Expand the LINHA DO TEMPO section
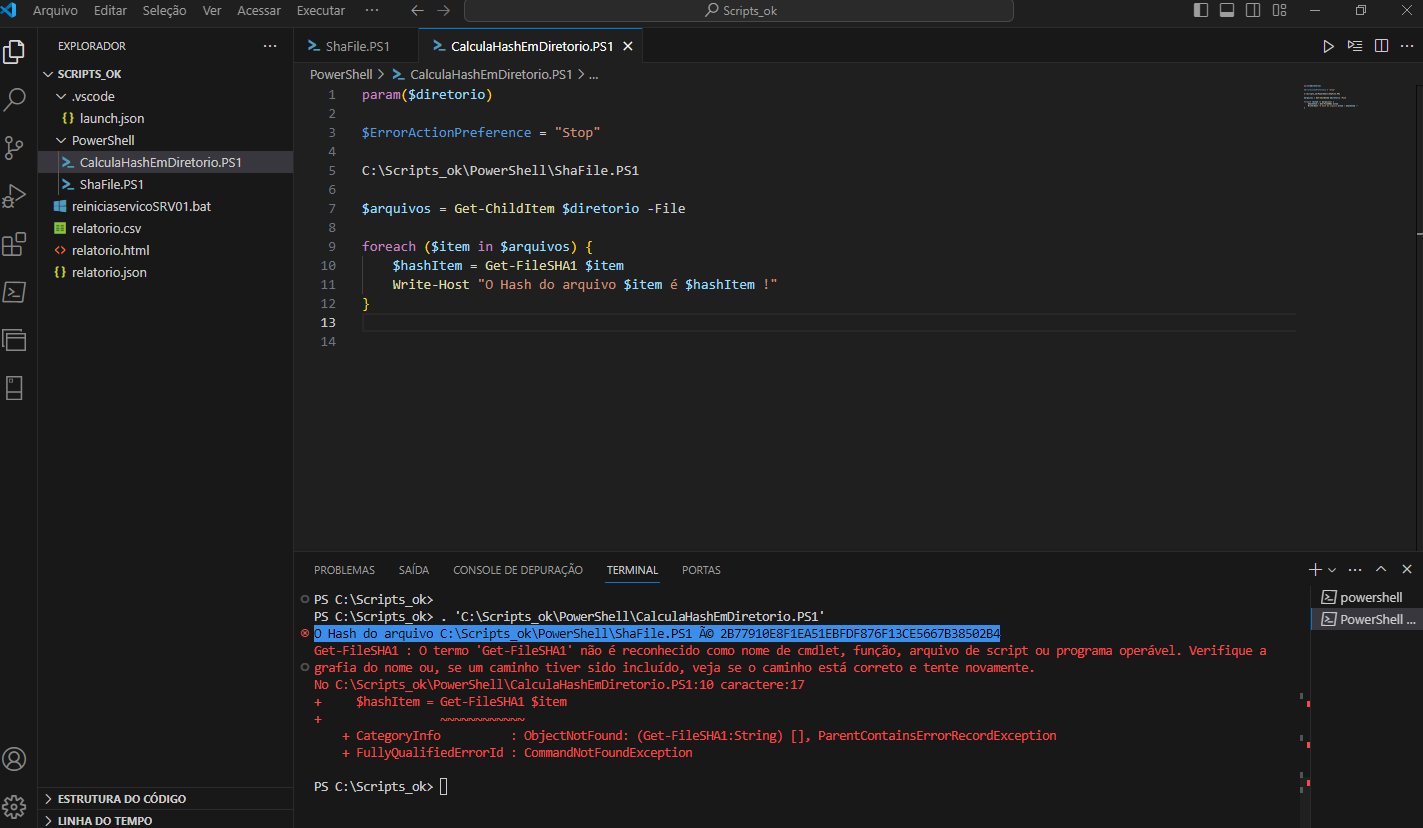Screen dimensions: 1423x828 [166, 820]
